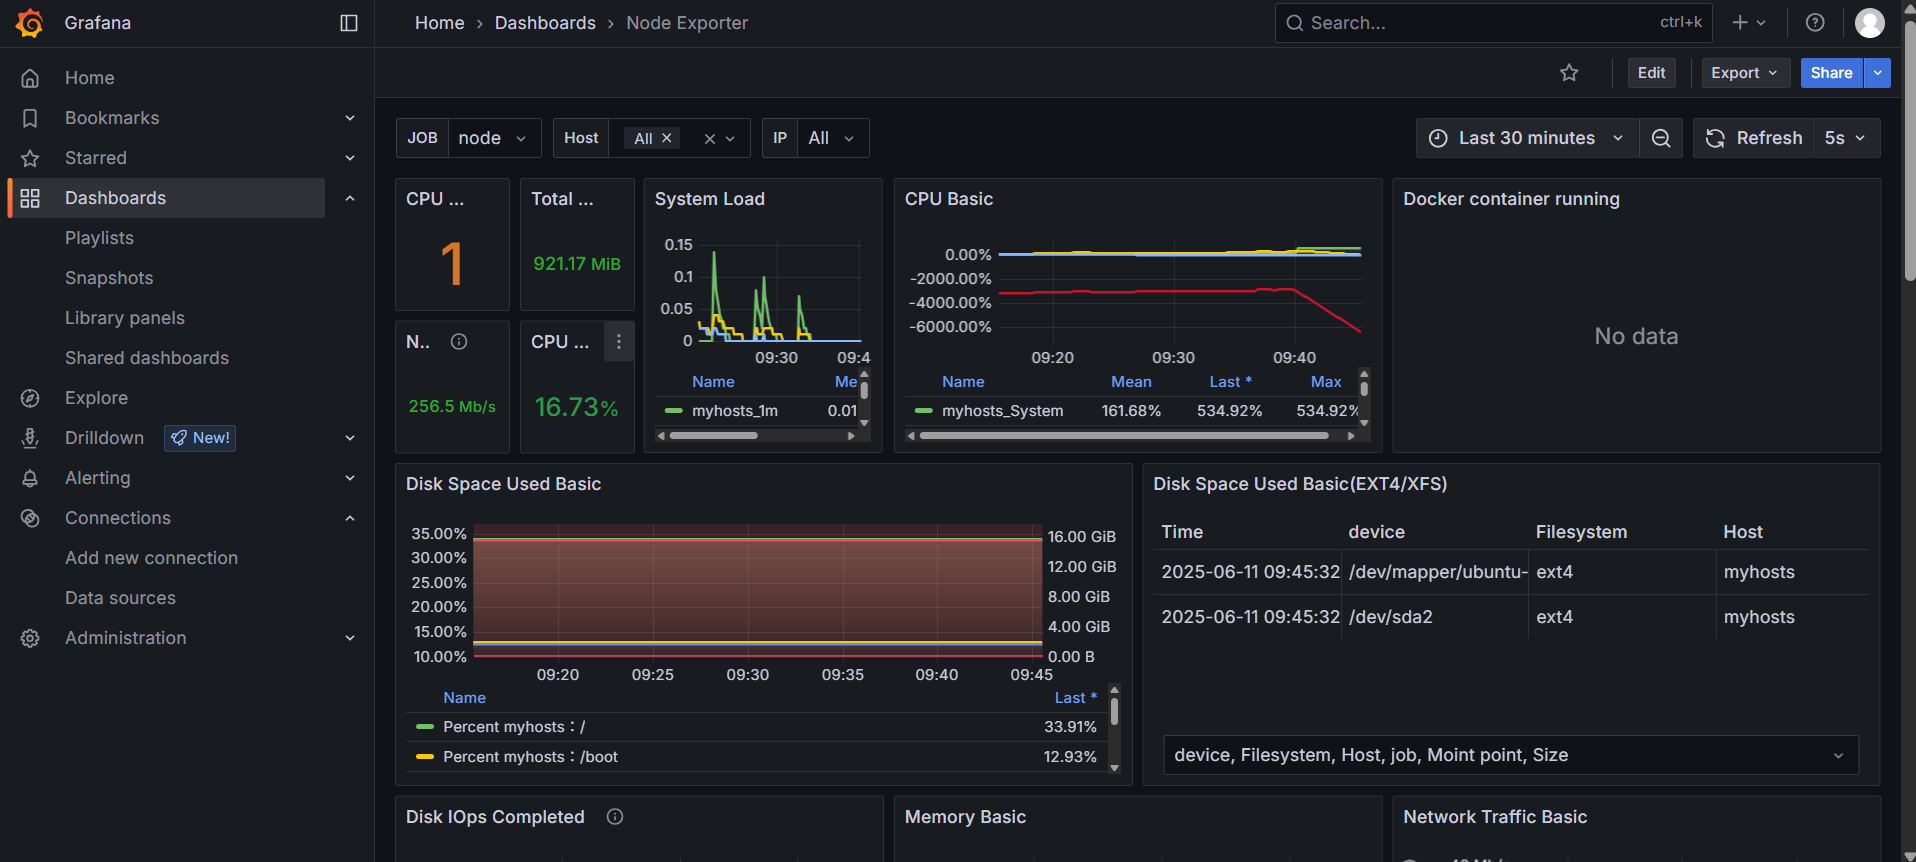This screenshot has width=1916, height=862.
Task: Focus the Search input field
Action: (x=1493, y=23)
